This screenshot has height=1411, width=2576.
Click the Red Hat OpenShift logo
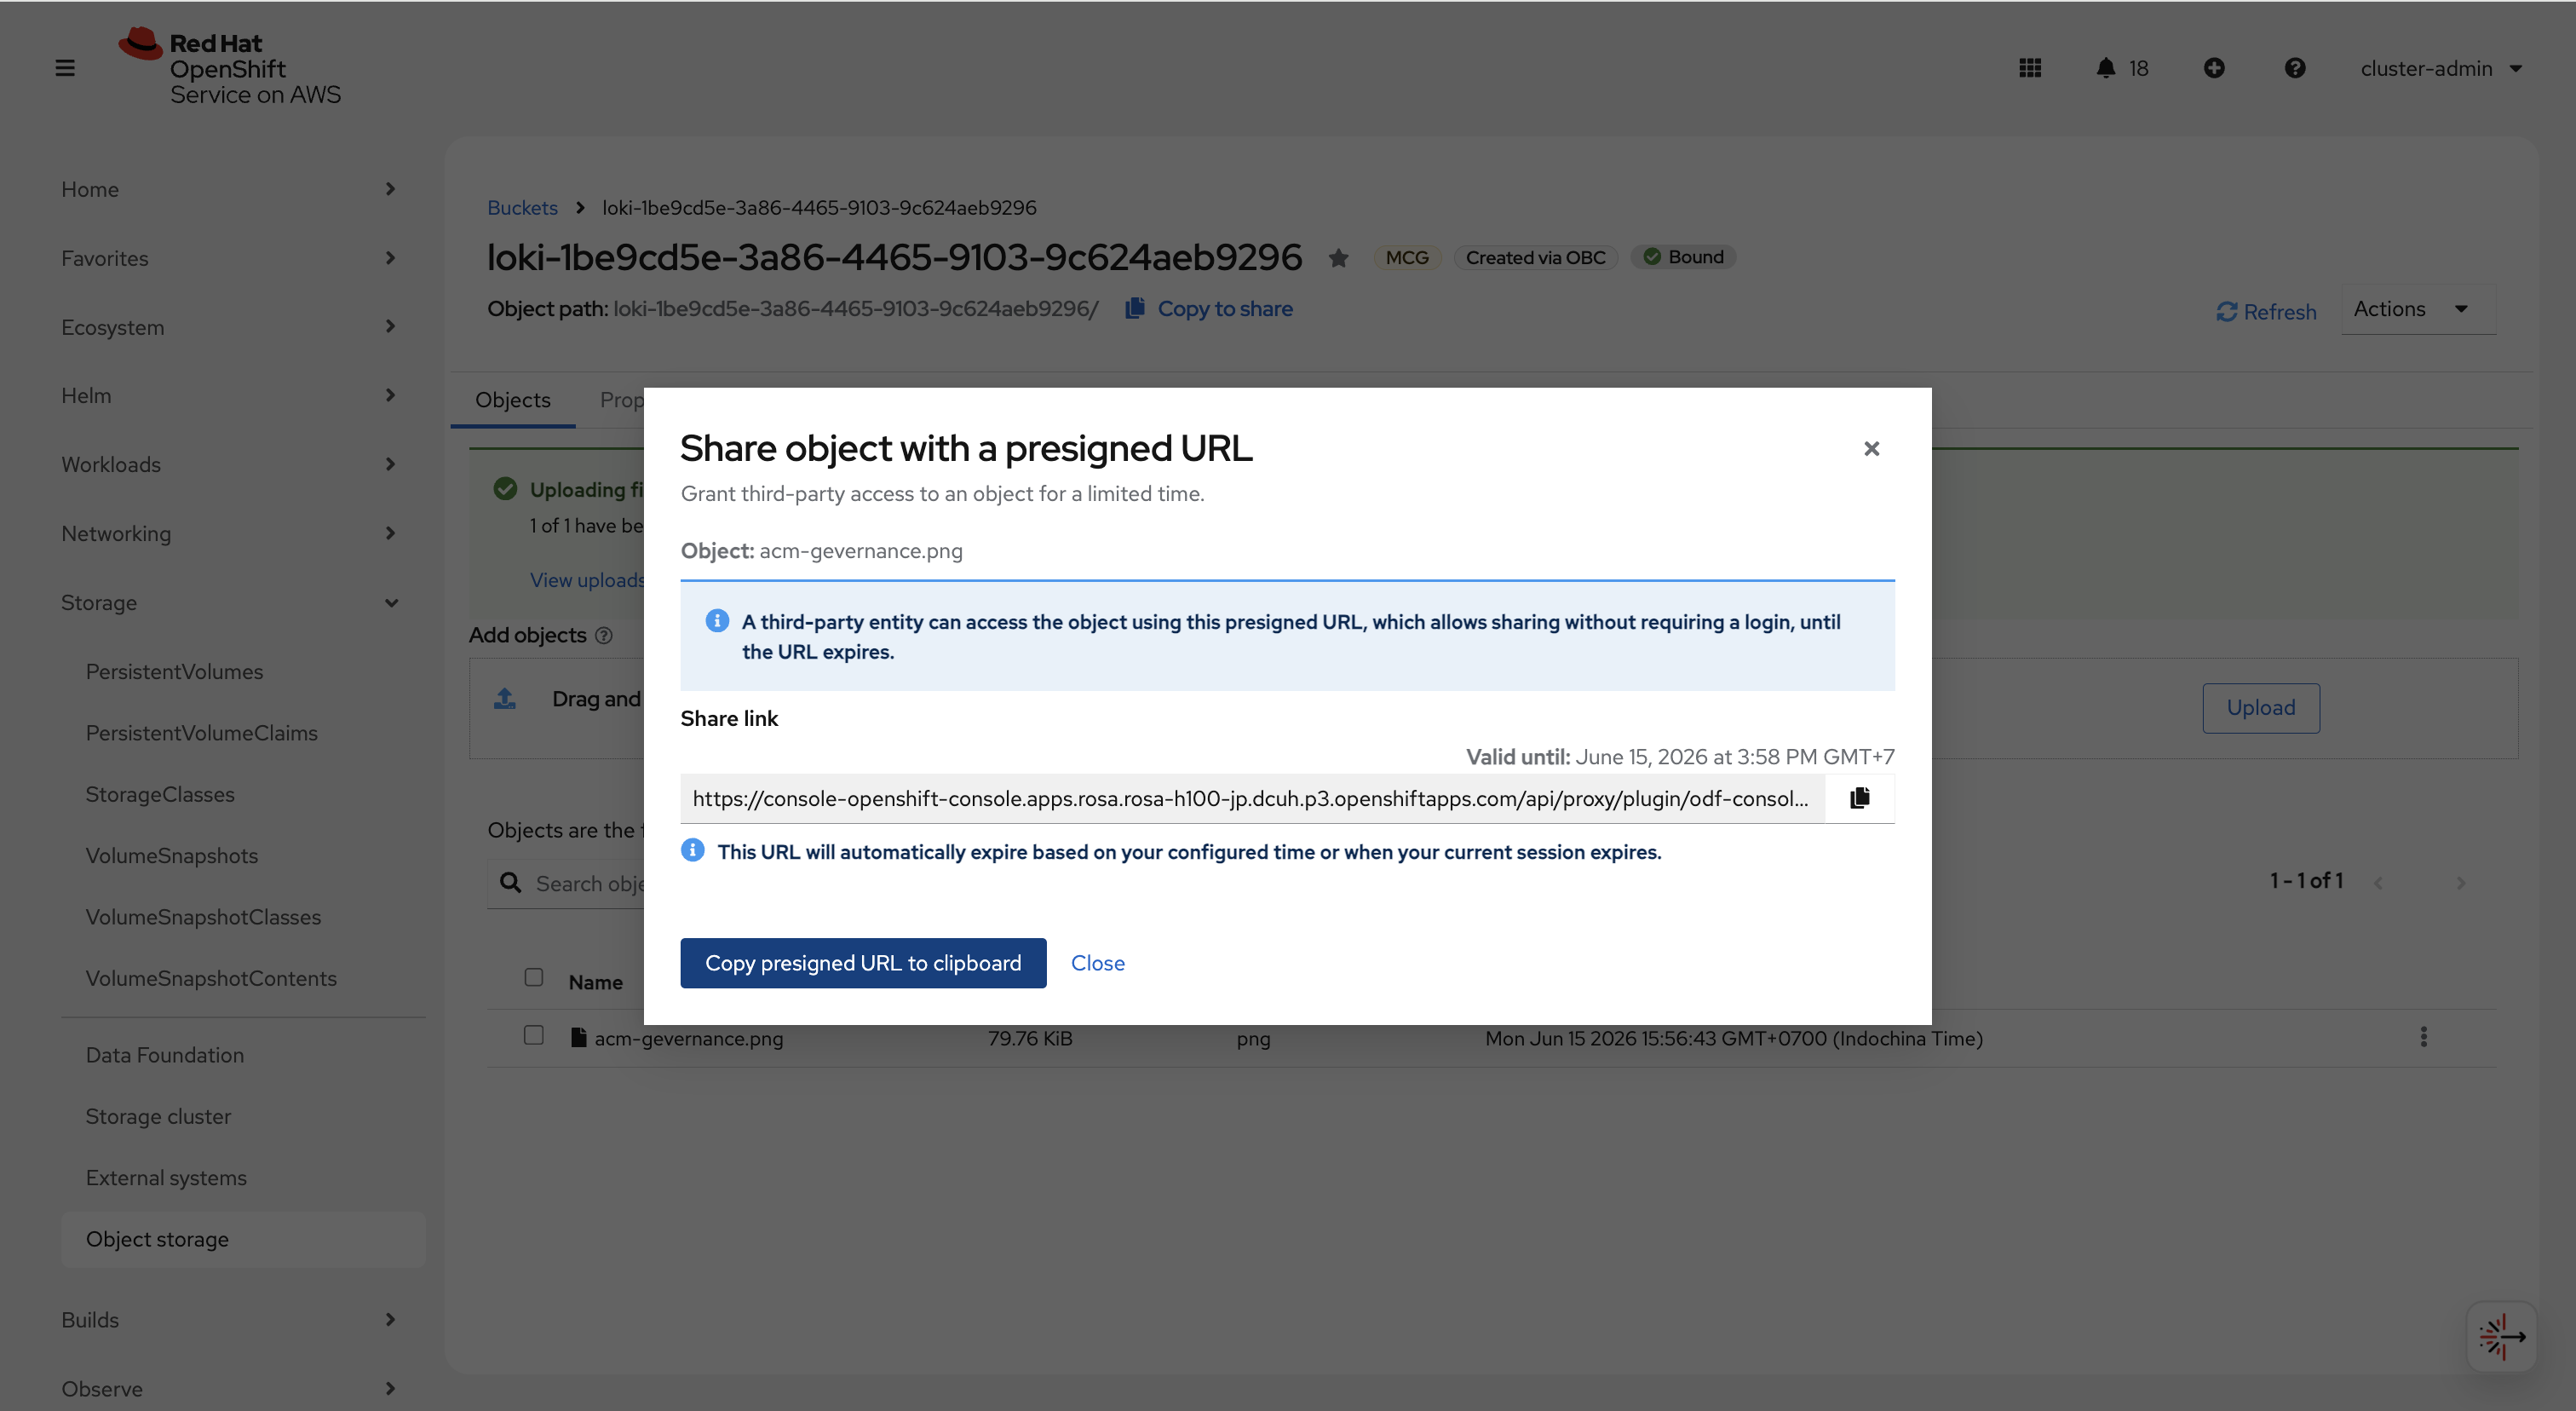230,67
